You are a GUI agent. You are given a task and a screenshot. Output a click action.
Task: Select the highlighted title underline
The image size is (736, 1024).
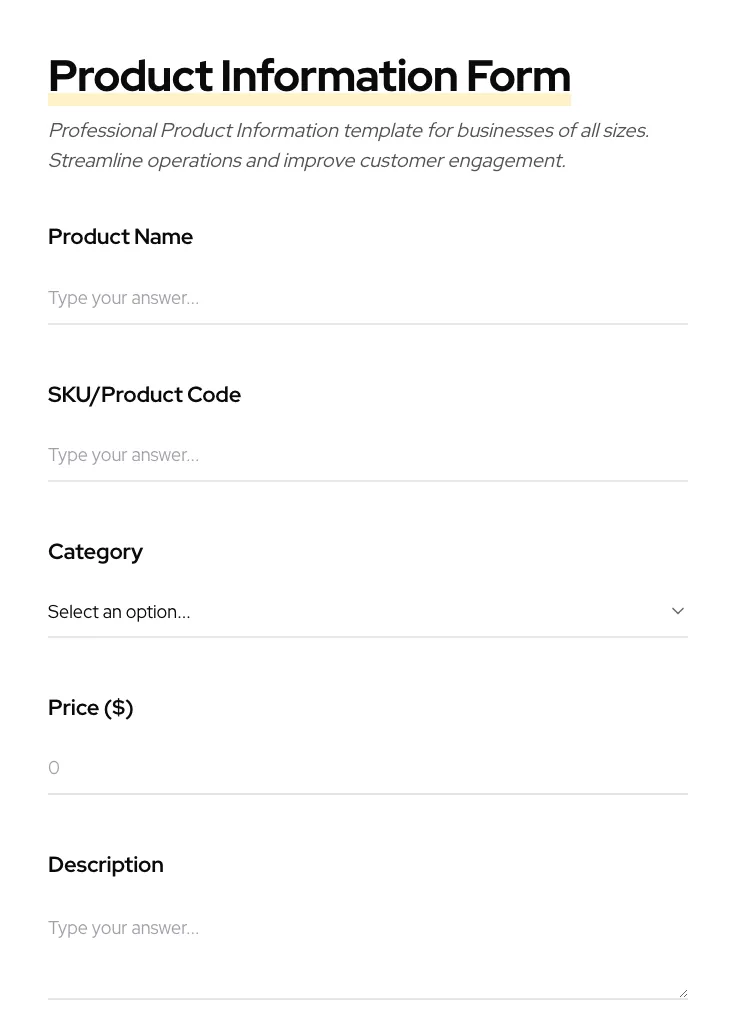309,98
